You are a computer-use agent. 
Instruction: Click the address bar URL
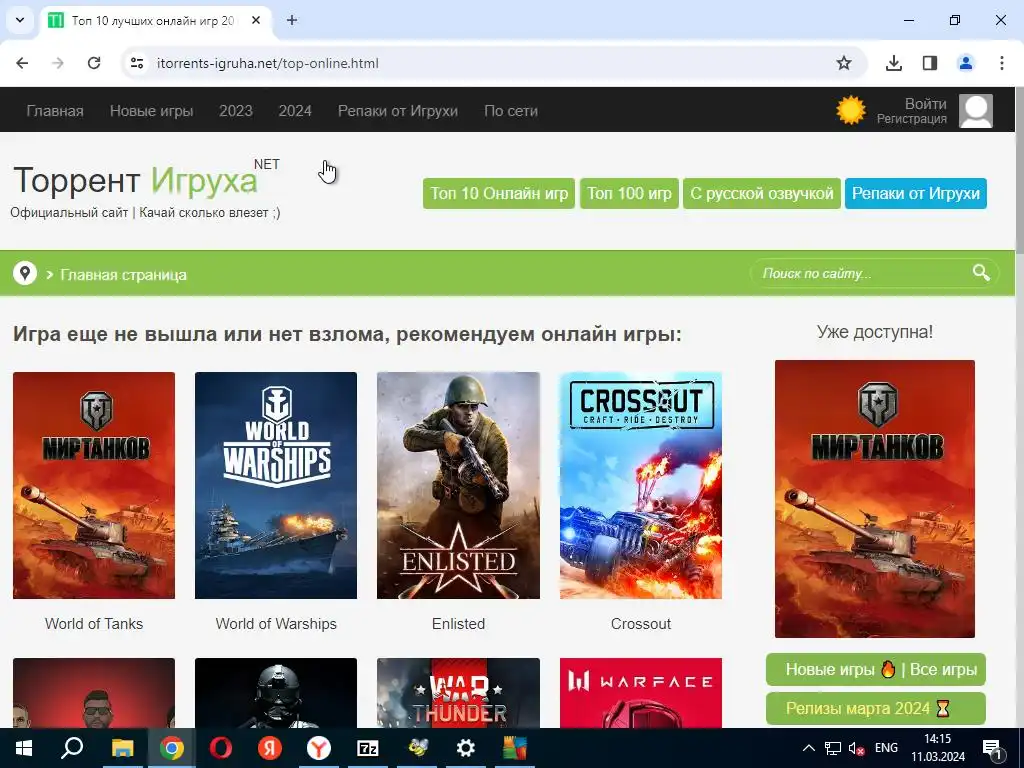268,63
